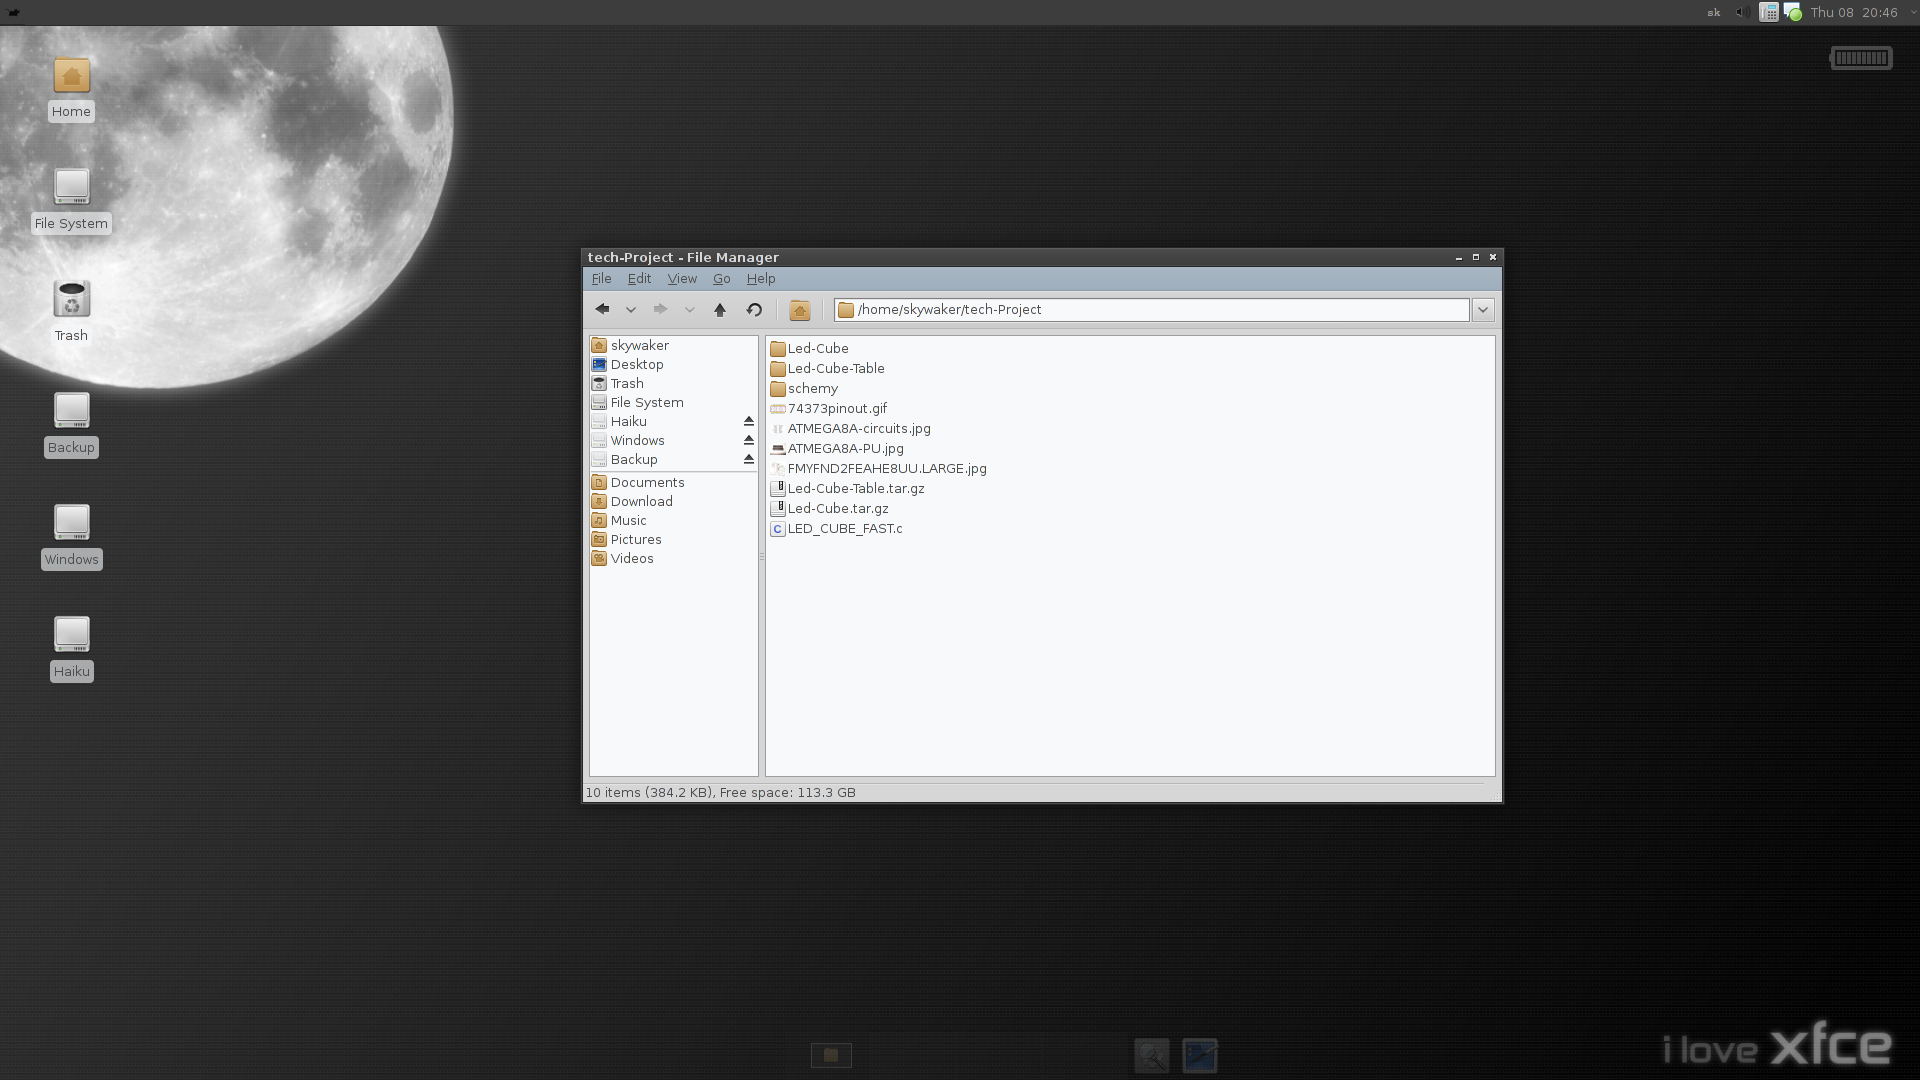Click the sk keyboard layout indicator
1920x1080 pixels.
coord(1714,13)
